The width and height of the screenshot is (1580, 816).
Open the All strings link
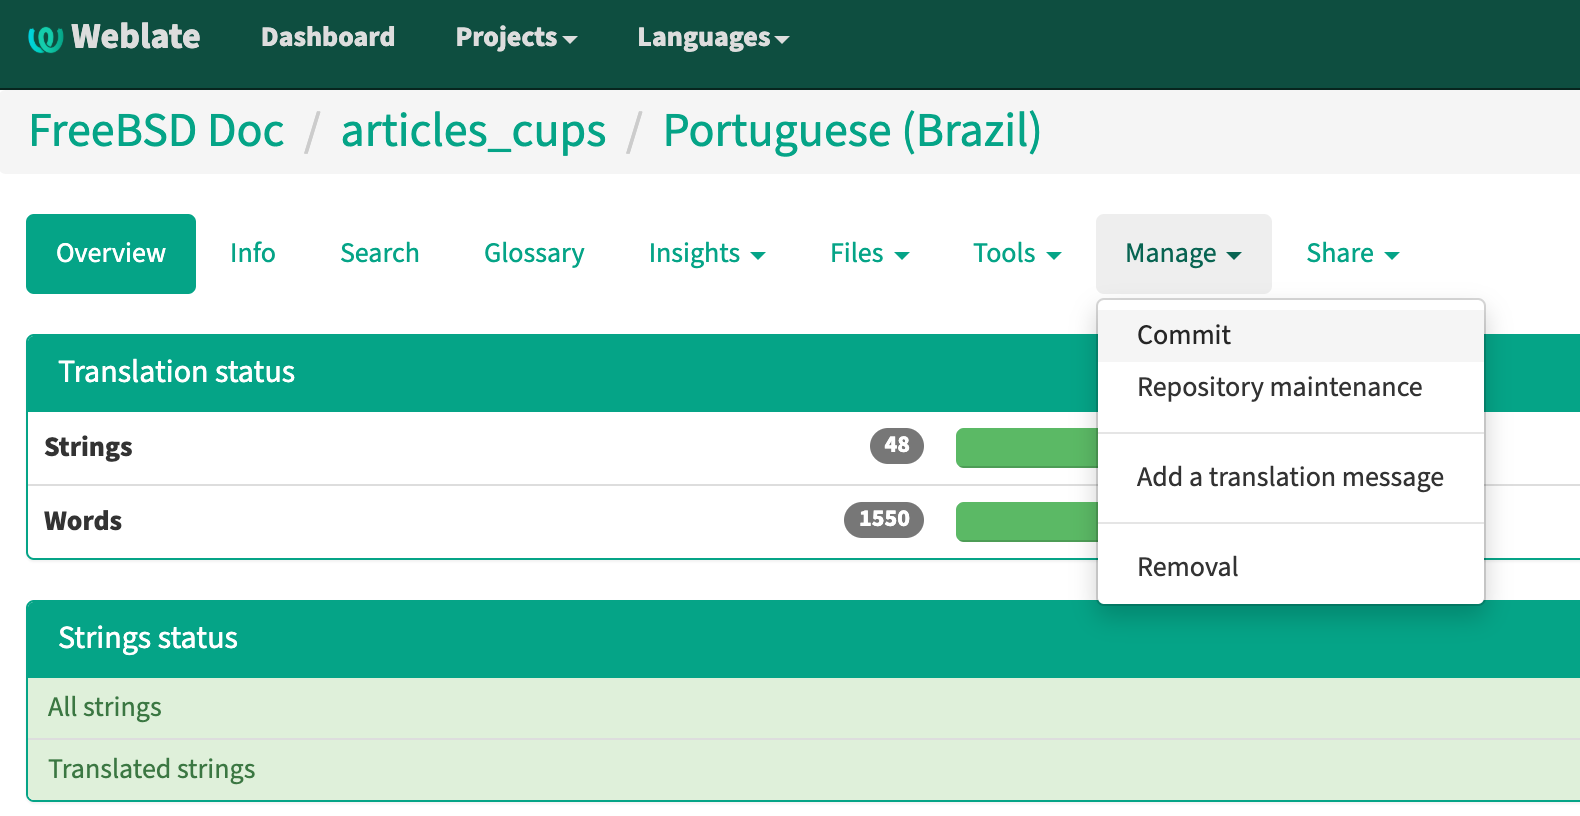tap(105, 707)
